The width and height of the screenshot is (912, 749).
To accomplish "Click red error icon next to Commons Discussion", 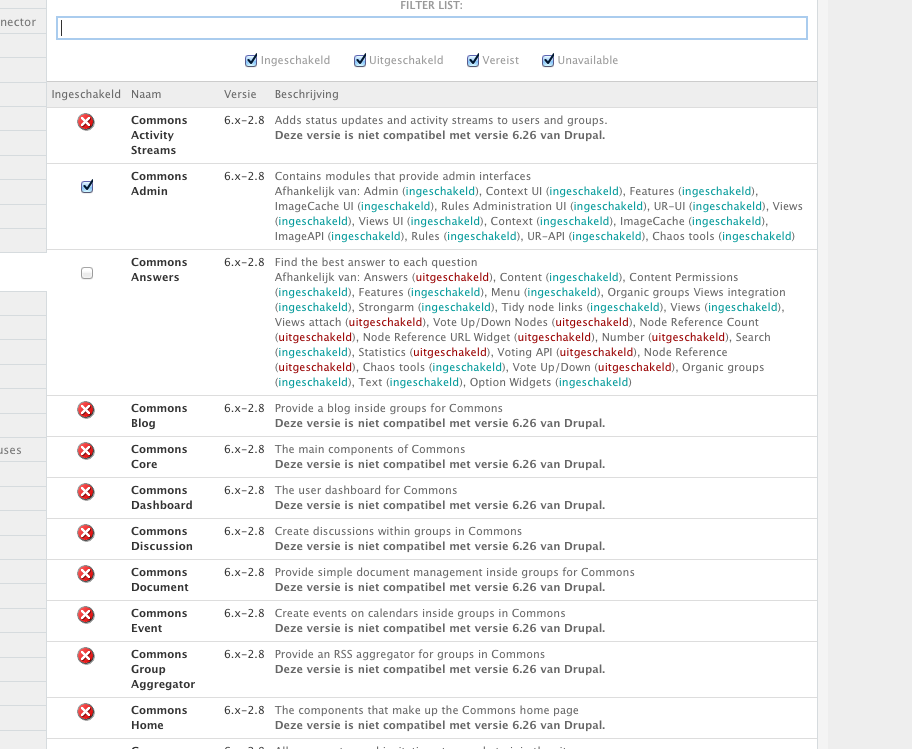I will 86,533.
